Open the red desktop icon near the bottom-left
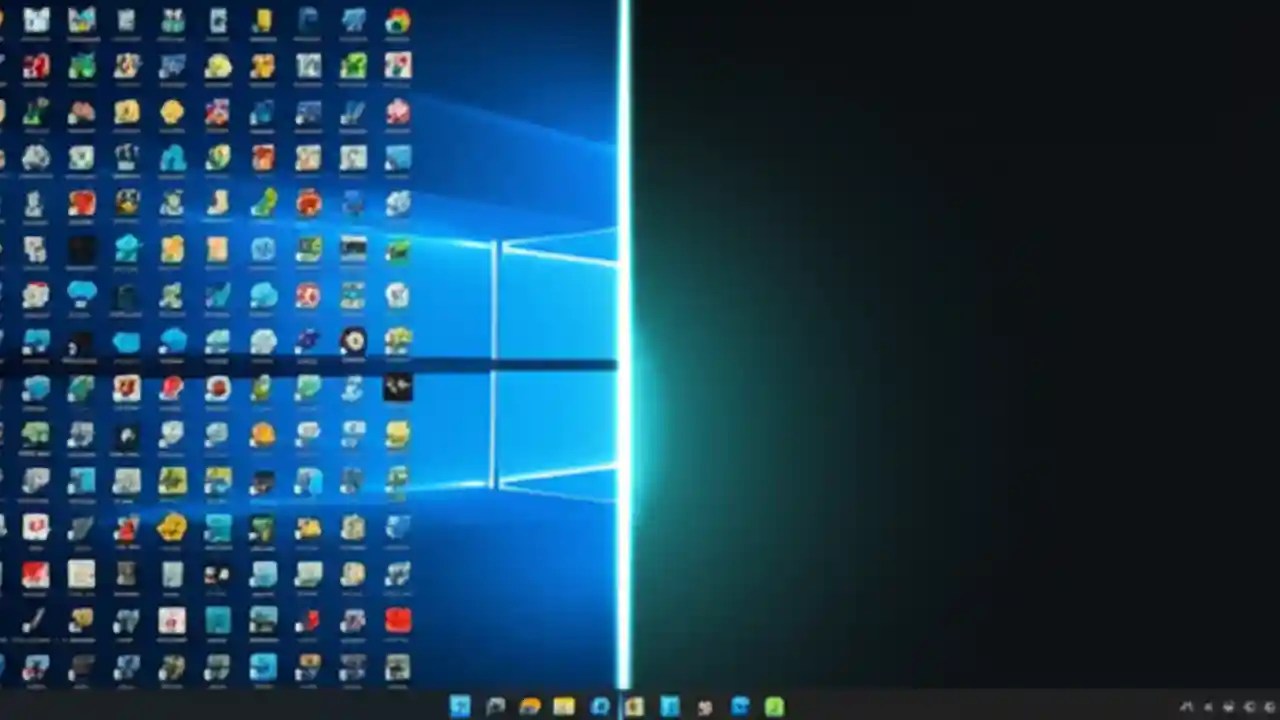1280x720 pixels. (38, 574)
